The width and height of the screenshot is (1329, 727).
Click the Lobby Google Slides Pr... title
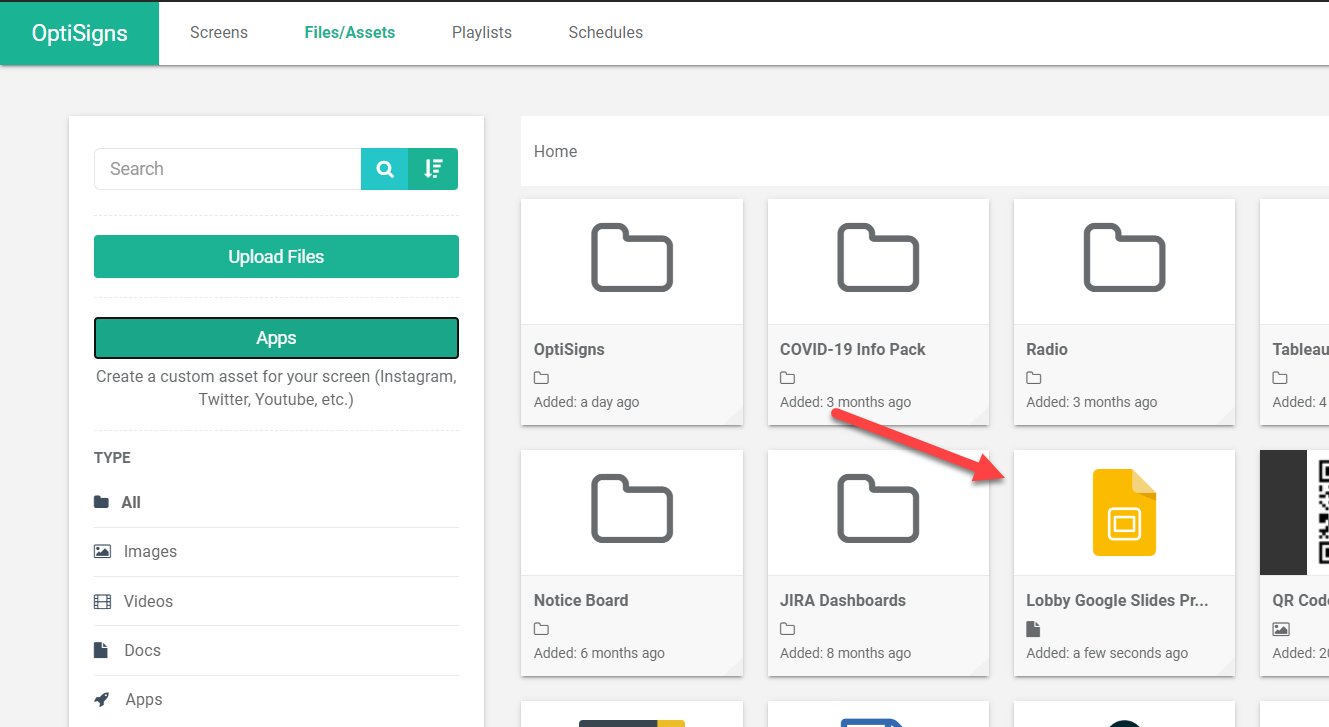point(1118,600)
